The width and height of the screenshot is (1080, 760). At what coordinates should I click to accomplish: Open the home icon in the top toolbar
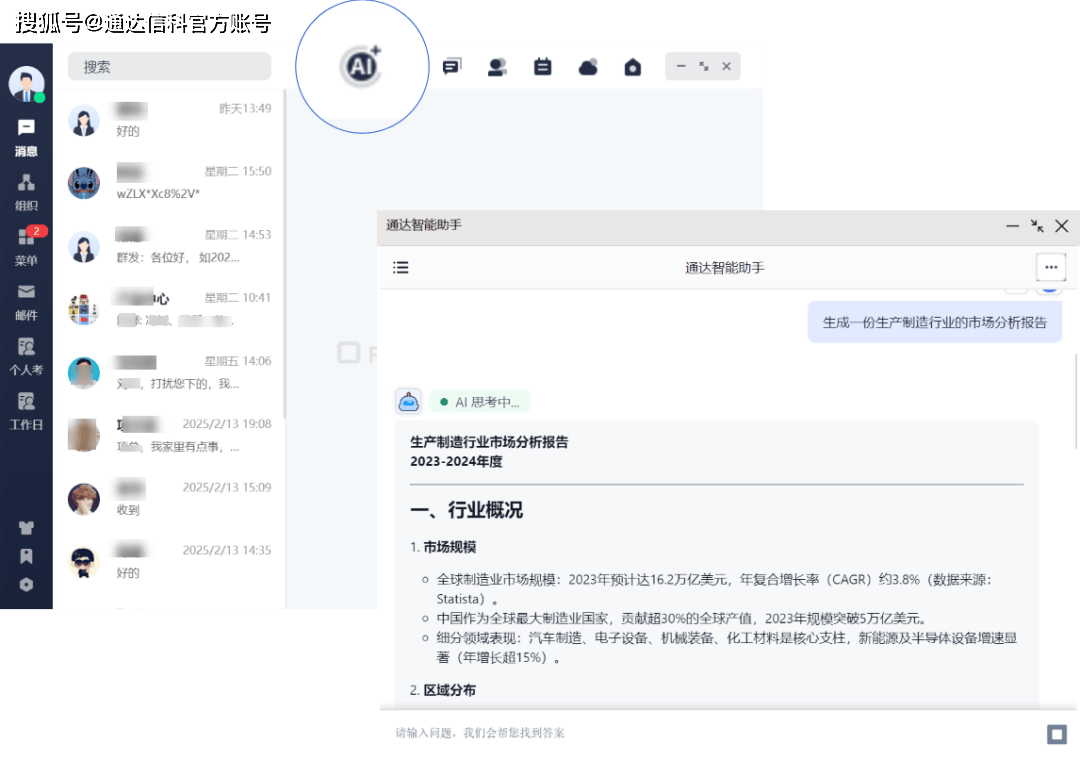(x=633, y=66)
